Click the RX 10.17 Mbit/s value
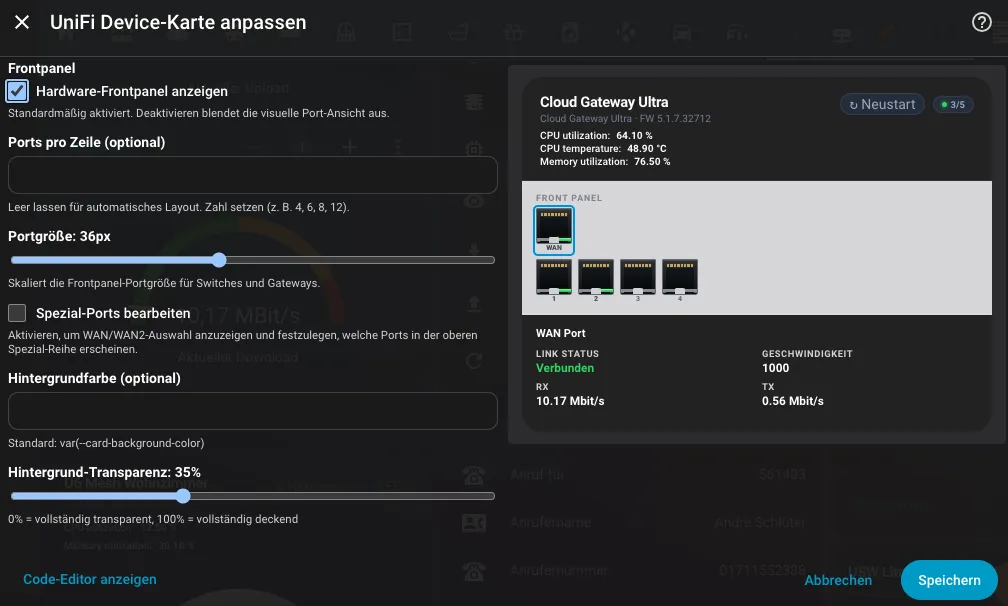The image size is (1008, 606). pyautogui.click(x=570, y=401)
